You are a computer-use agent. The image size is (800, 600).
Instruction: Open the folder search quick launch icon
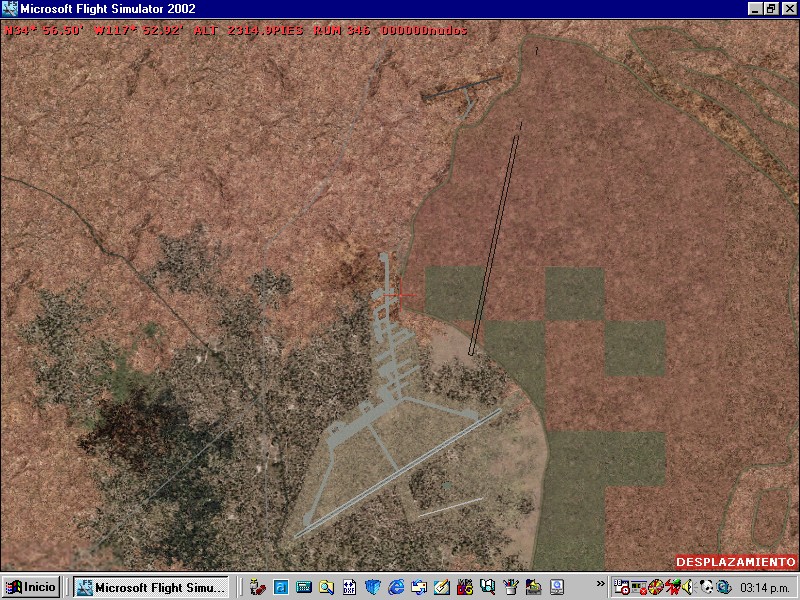point(326,587)
